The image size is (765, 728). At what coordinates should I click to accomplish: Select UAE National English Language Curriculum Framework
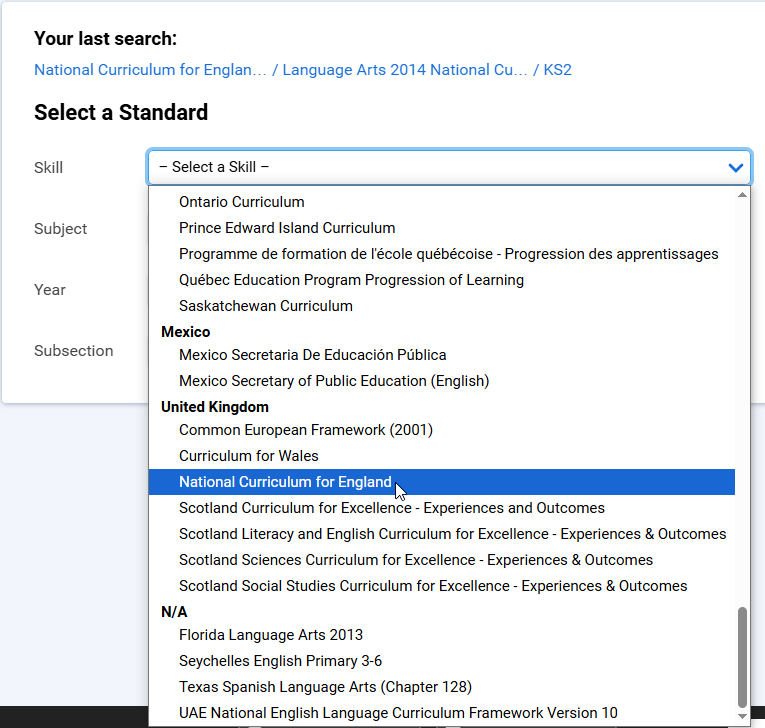pyautogui.click(x=442, y=713)
